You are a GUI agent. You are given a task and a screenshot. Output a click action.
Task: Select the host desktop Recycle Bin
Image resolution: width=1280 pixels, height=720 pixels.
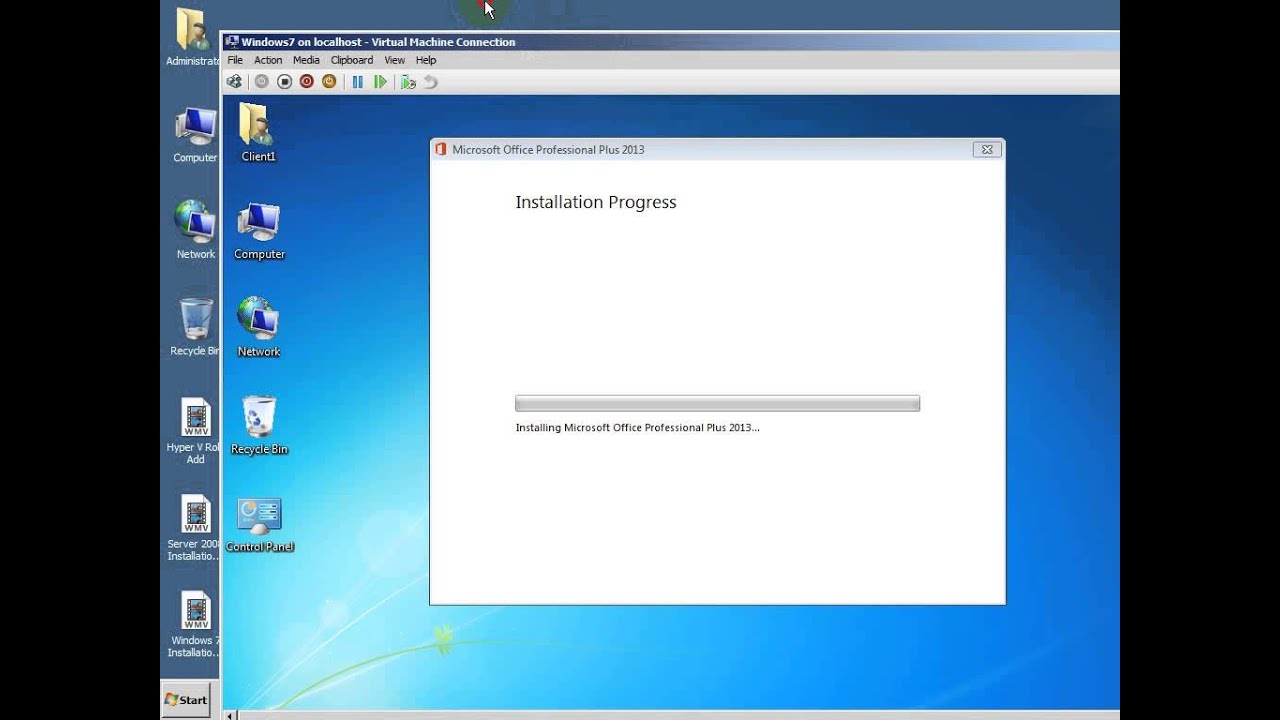[195, 327]
